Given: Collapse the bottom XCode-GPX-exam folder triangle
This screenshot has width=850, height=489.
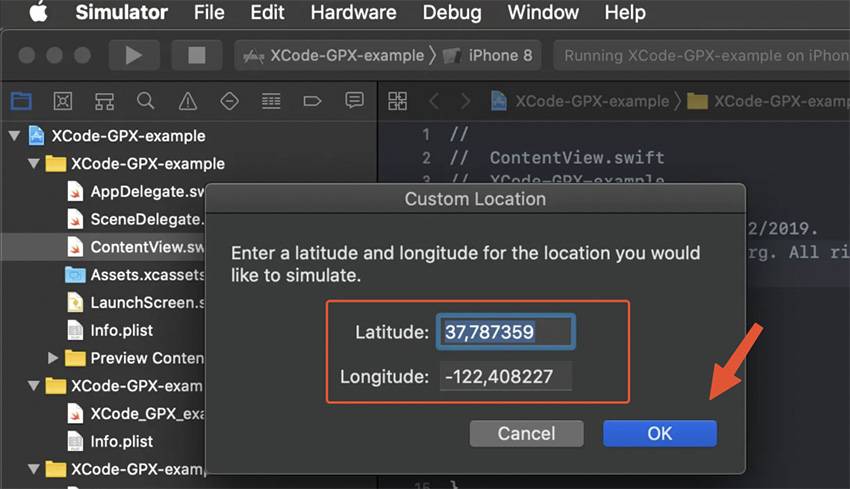Looking at the screenshot, I should point(34,468).
